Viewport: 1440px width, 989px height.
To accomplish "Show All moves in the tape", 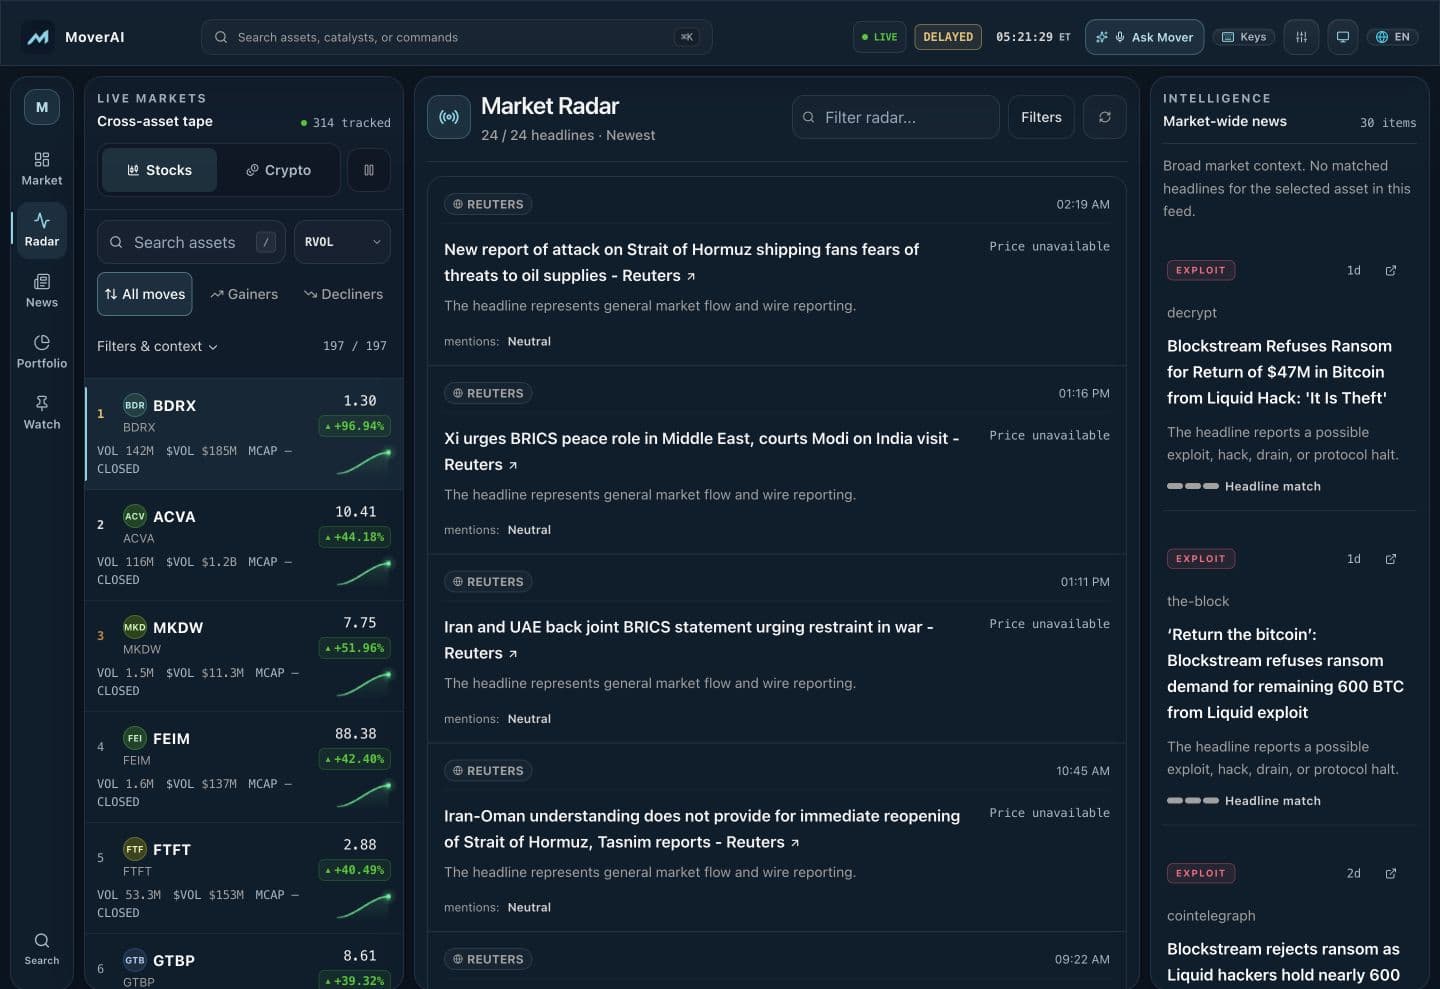I will (145, 294).
